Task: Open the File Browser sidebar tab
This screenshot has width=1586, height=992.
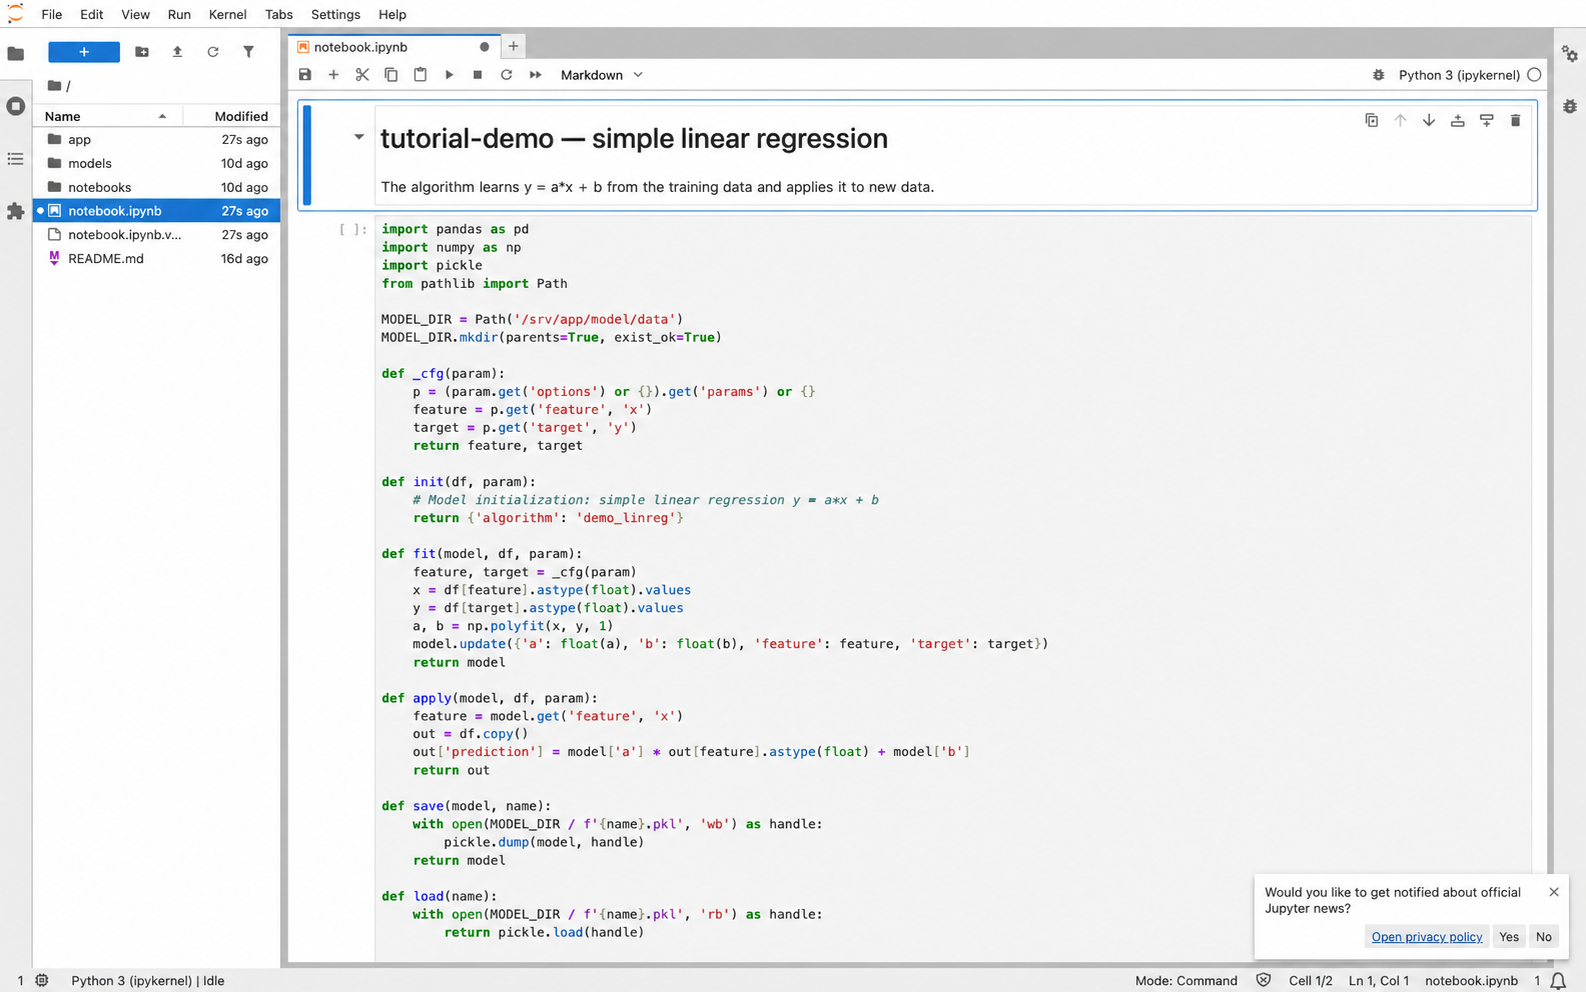Action: click(x=15, y=53)
